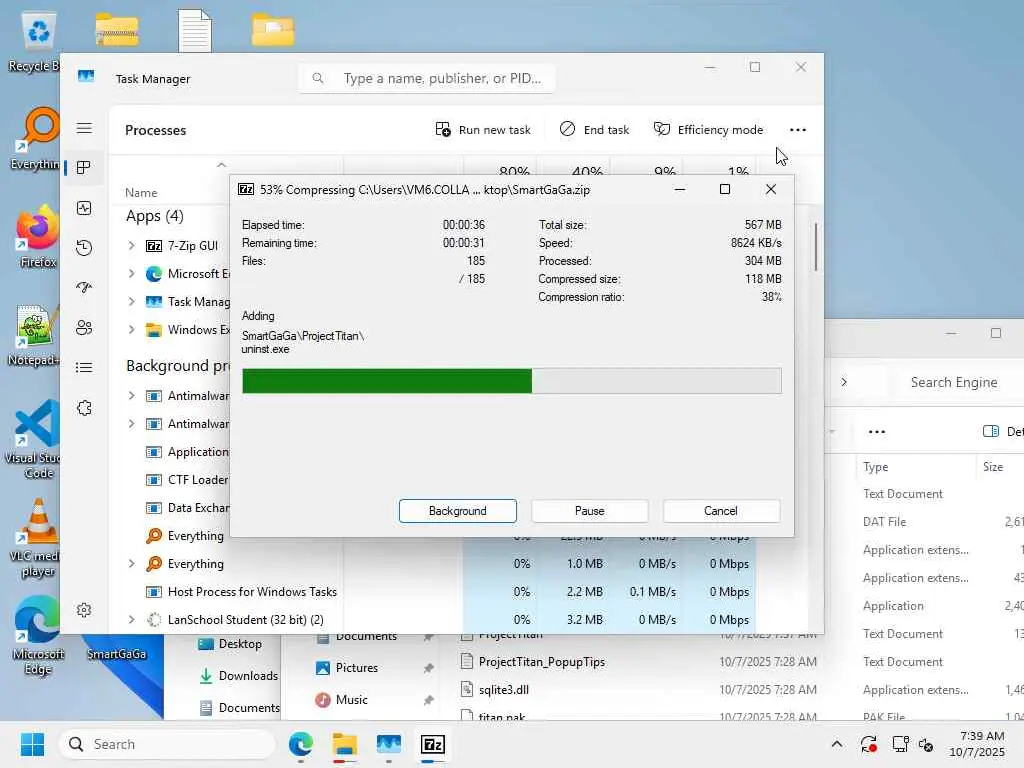Viewport: 1024px width, 768px height.
Task: Expand first Antimalware process row
Action: coord(131,396)
